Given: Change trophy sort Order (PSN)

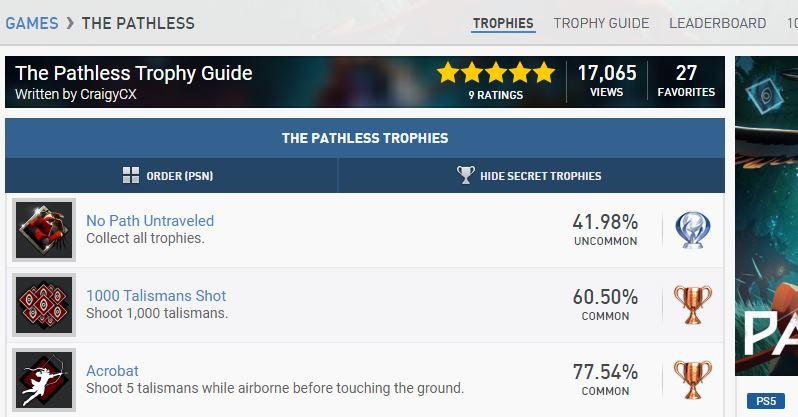Looking at the screenshot, I should 179,176.
